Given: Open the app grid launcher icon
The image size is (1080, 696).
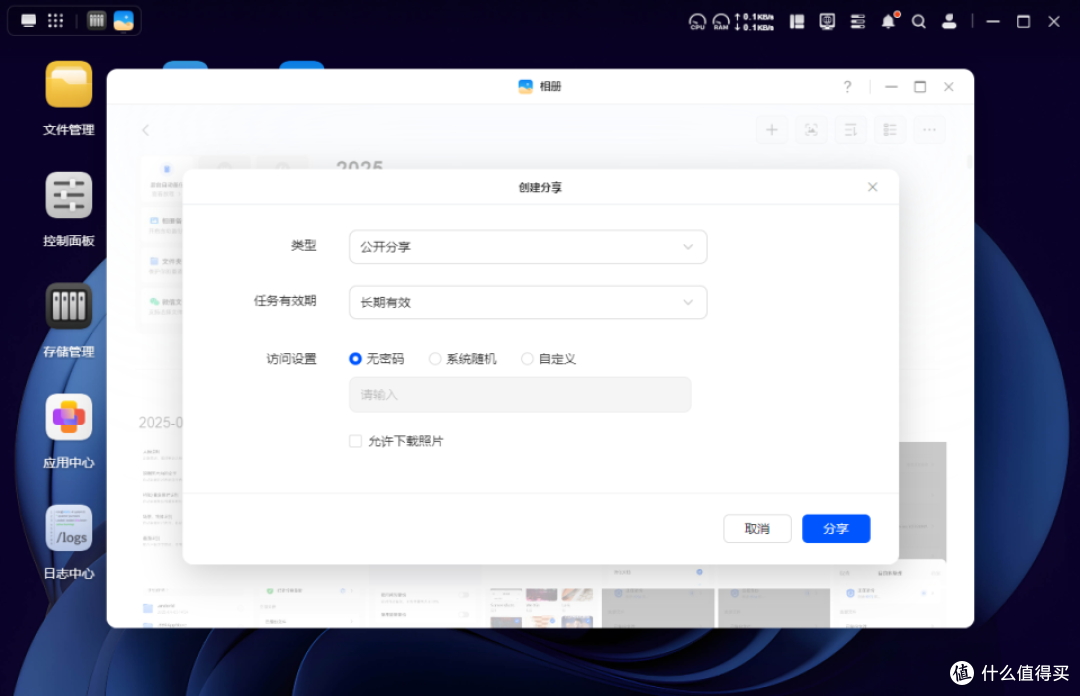Looking at the screenshot, I should [x=56, y=21].
